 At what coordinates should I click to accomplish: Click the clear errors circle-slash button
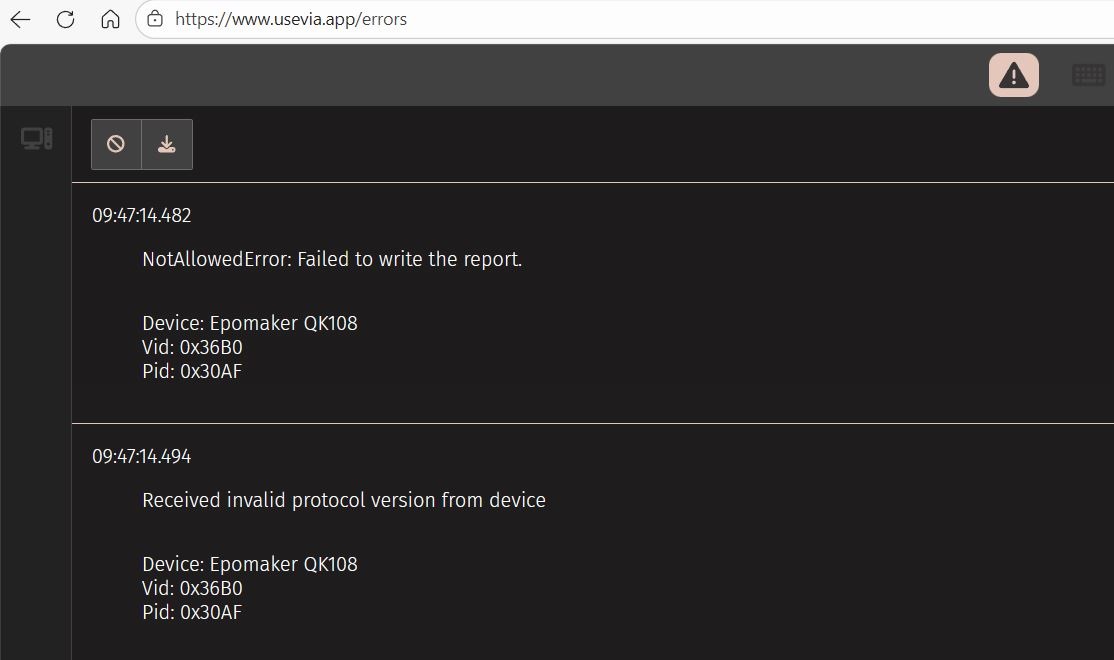coord(116,144)
